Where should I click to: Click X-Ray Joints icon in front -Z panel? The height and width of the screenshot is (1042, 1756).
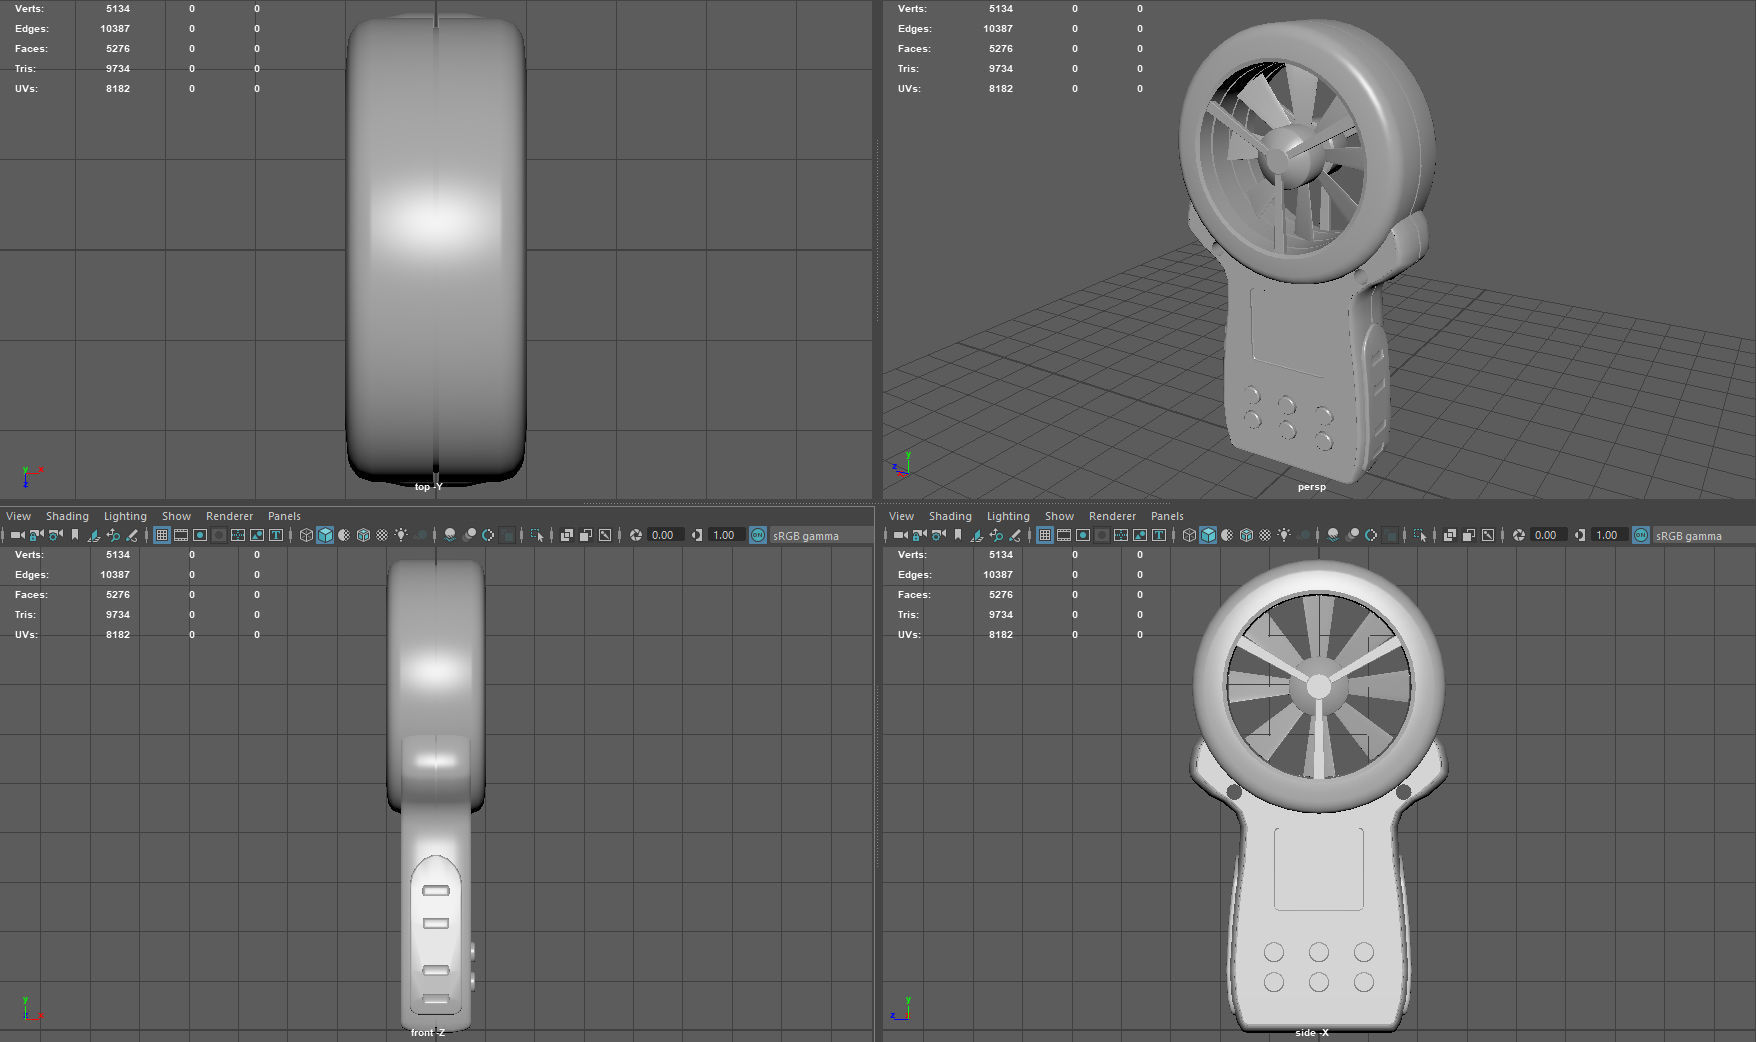point(605,535)
